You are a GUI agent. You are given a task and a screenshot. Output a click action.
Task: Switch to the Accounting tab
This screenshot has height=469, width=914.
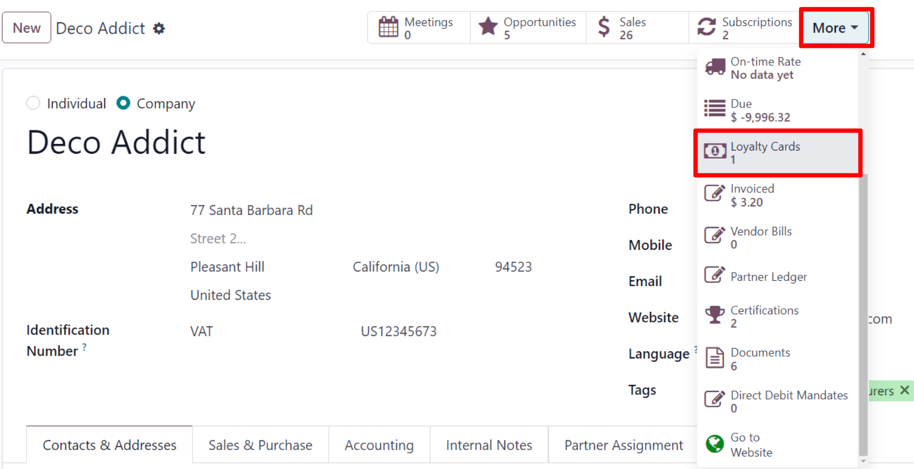click(x=379, y=445)
